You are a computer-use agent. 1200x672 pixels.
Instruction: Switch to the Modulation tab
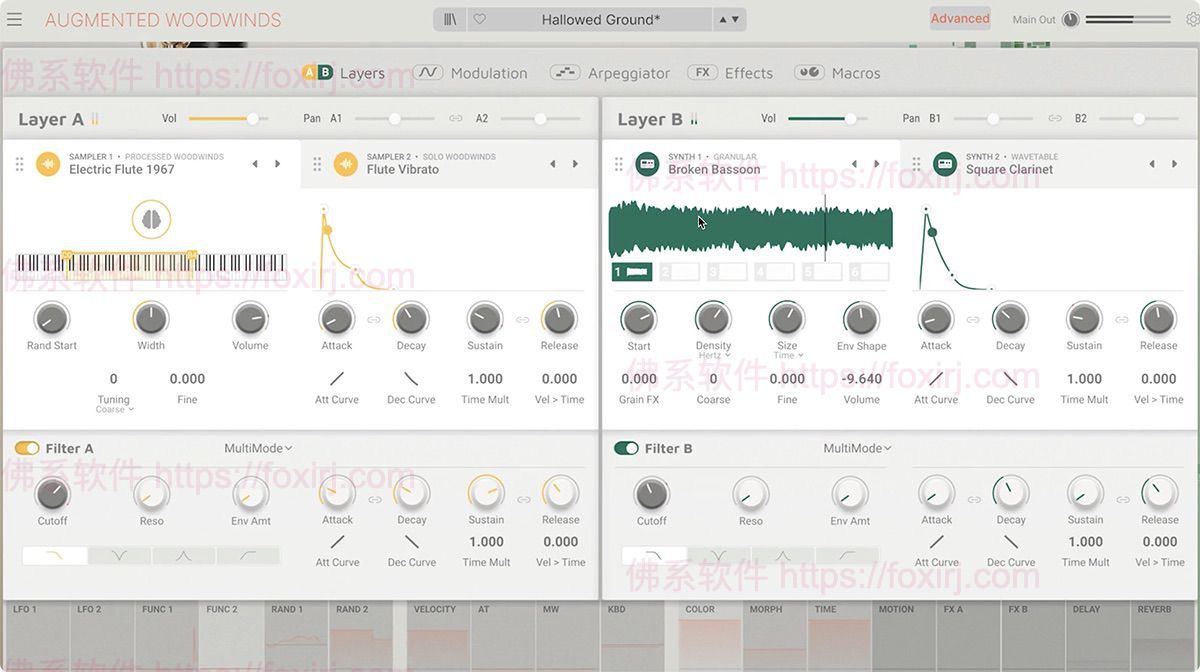pyautogui.click(x=489, y=72)
